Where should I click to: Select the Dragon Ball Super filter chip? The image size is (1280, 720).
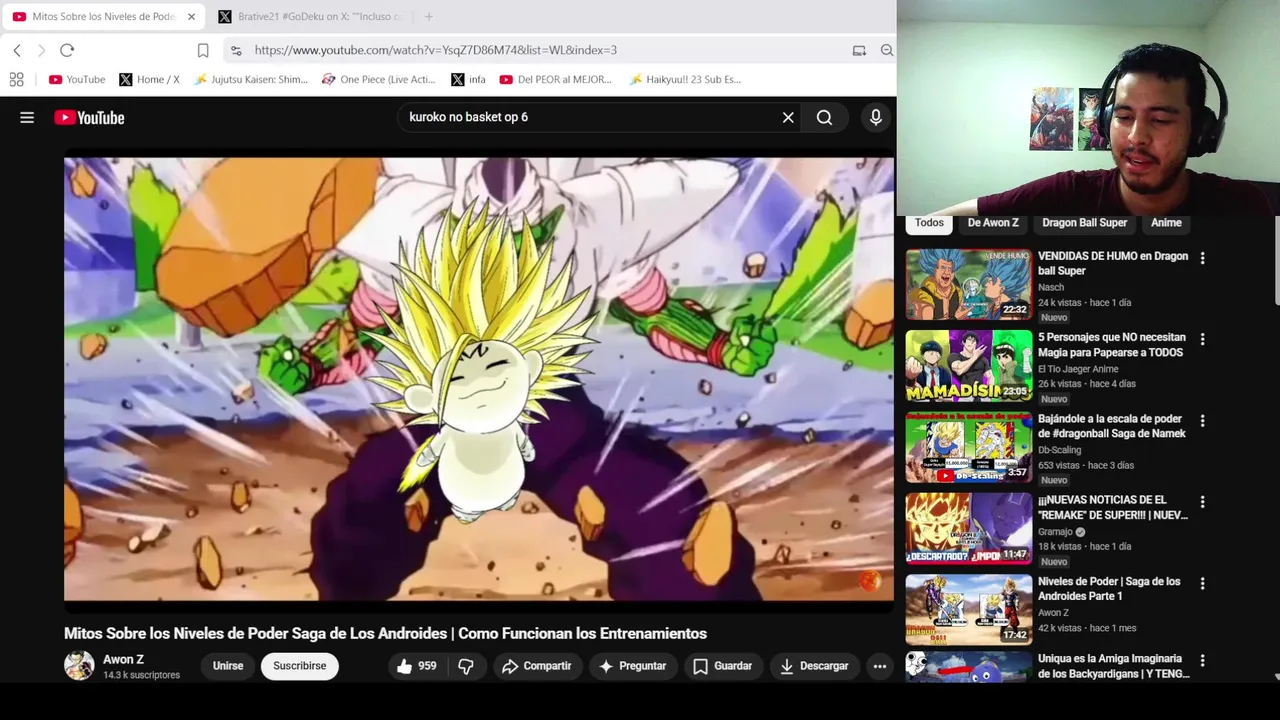1085,223
